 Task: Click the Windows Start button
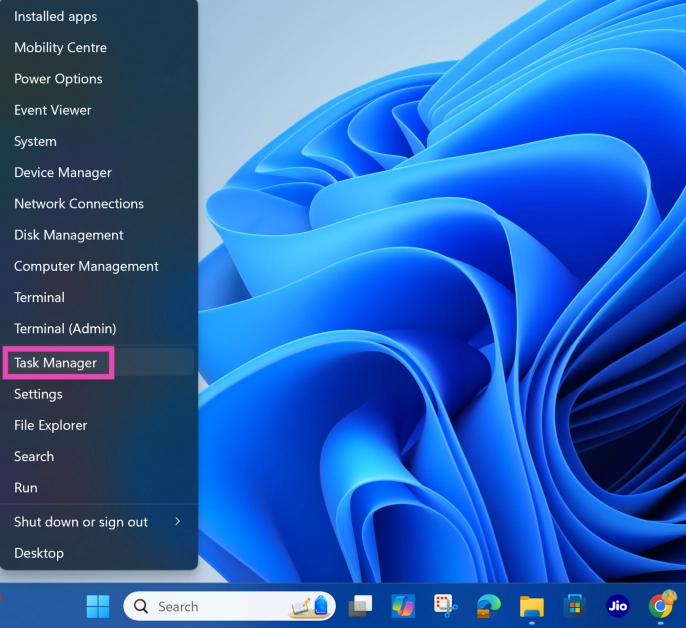point(98,606)
